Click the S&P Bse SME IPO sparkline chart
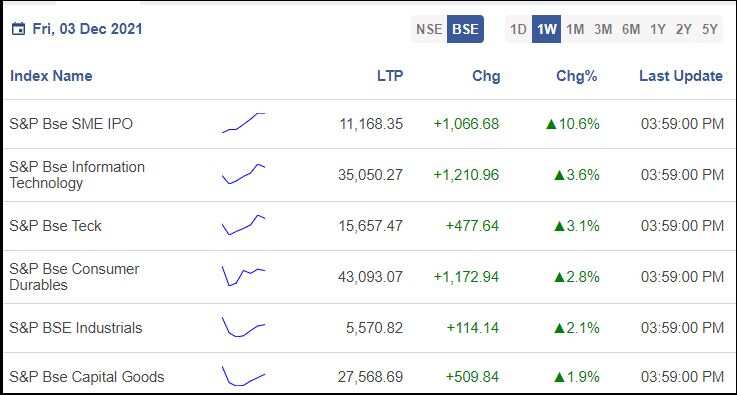This screenshot has height=395, width=737. click(x=243, y=123)
